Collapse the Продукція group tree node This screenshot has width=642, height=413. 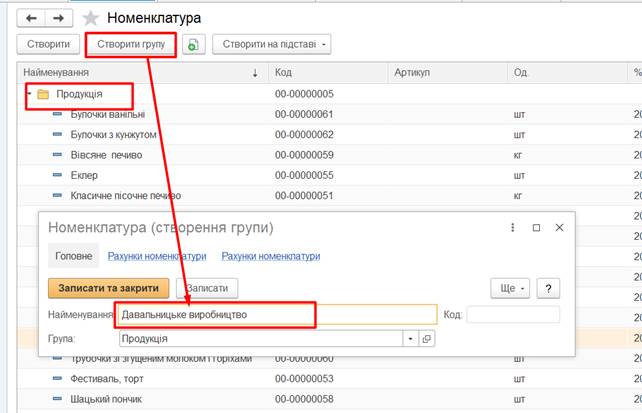tap(28, 96)
